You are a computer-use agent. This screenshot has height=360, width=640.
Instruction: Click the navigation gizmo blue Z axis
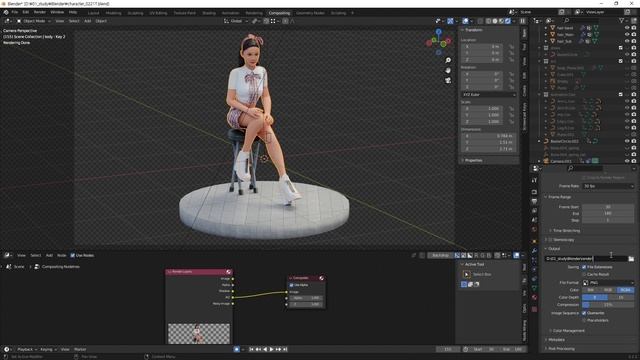439,31
